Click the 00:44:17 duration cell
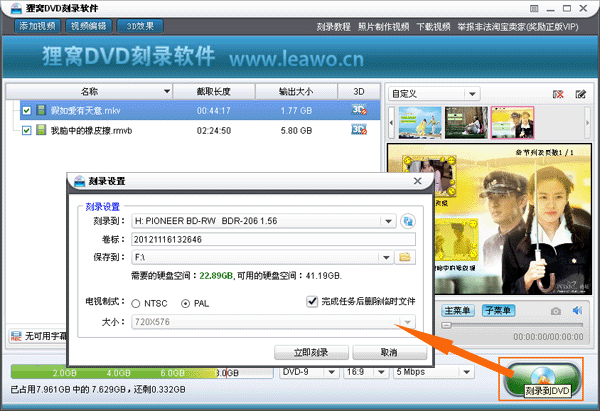This screenshot has height=411, width=600. [x=214, y=111]
